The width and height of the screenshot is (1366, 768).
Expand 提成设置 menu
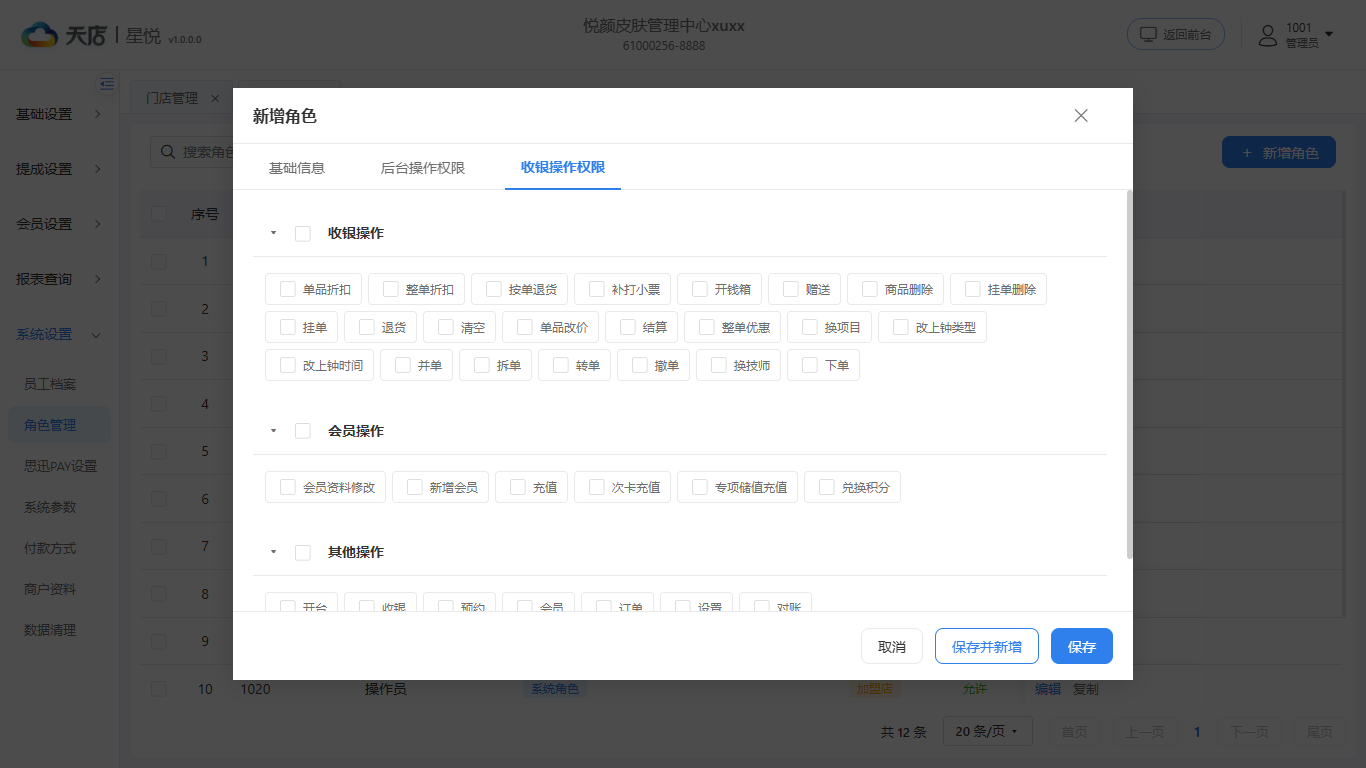pos(59,169)
